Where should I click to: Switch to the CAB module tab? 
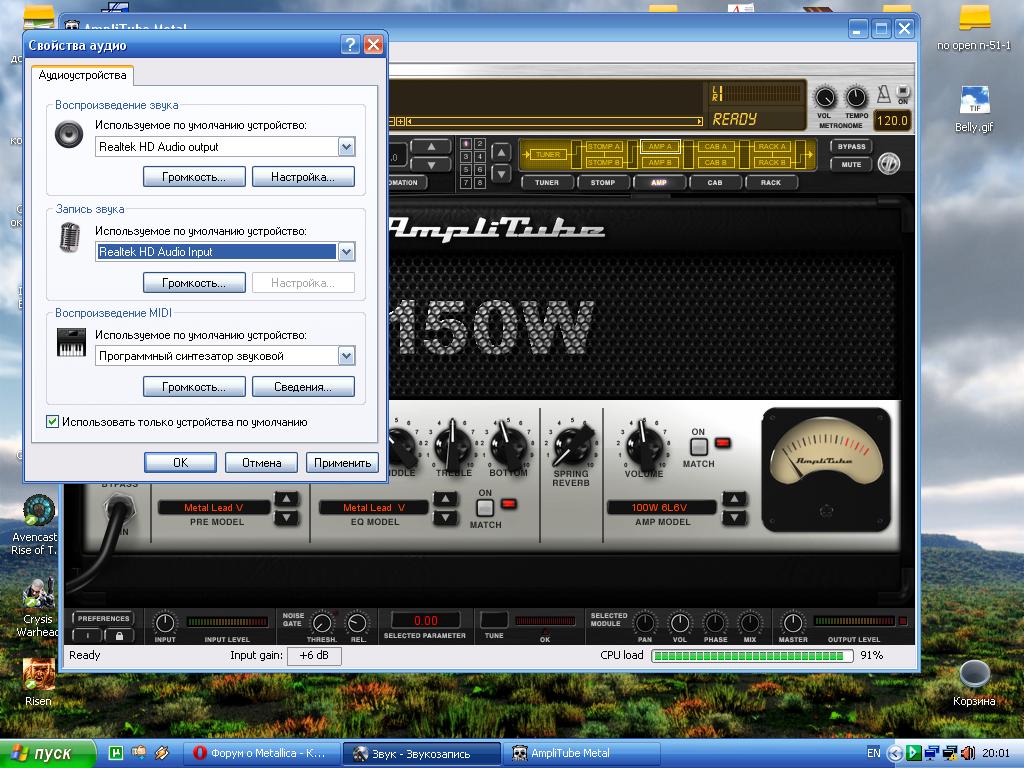[715, 183]
